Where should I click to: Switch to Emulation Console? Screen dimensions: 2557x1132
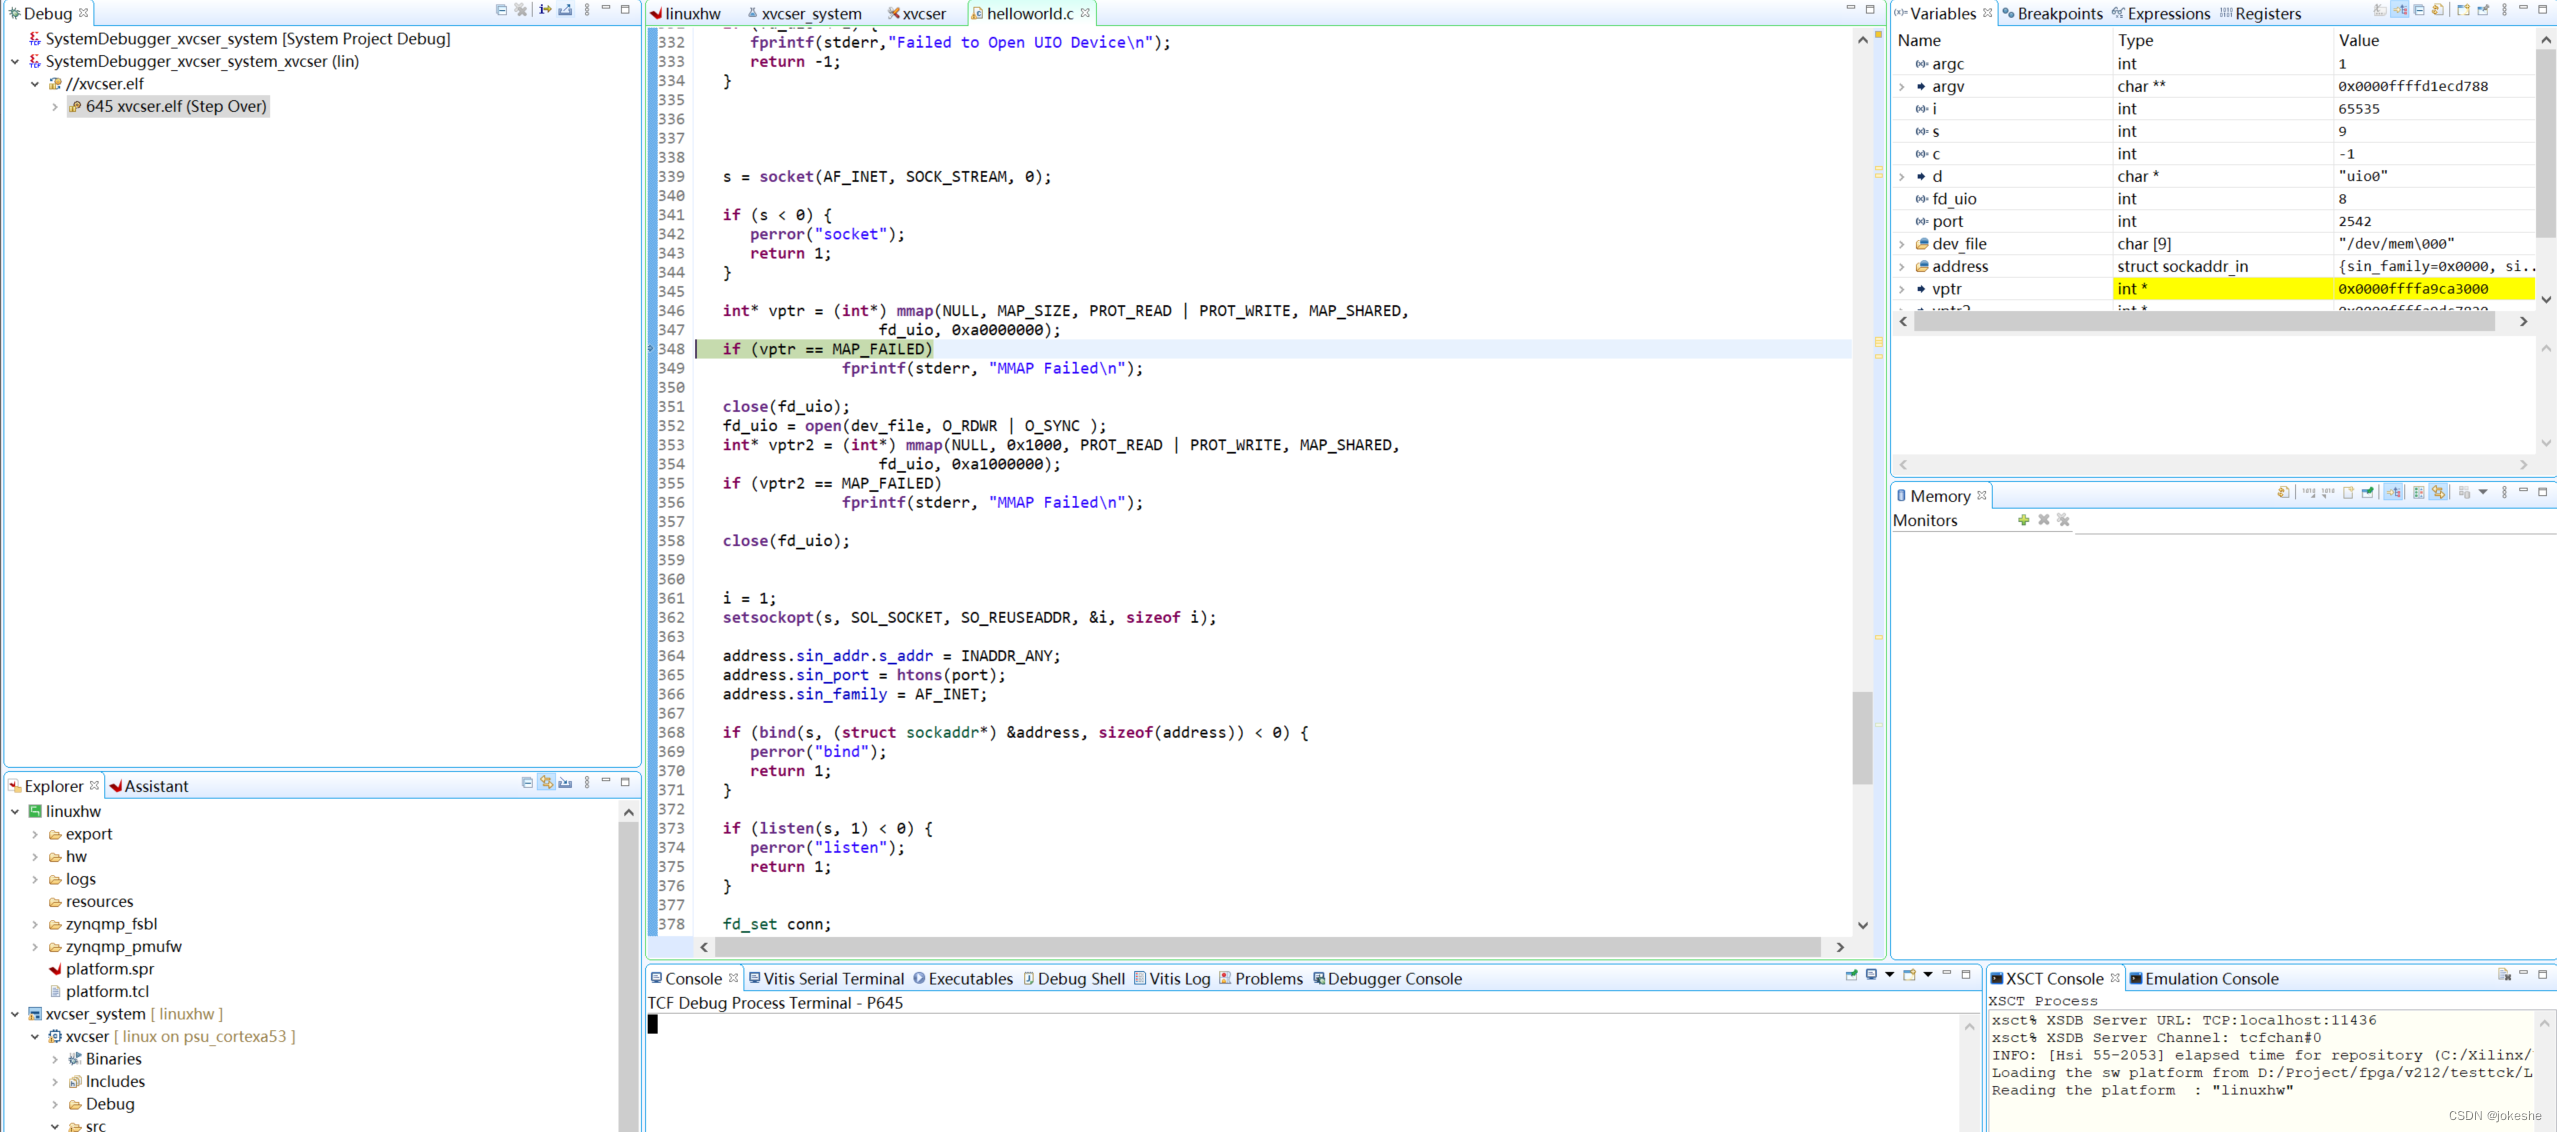click(x=2210, y=979)
